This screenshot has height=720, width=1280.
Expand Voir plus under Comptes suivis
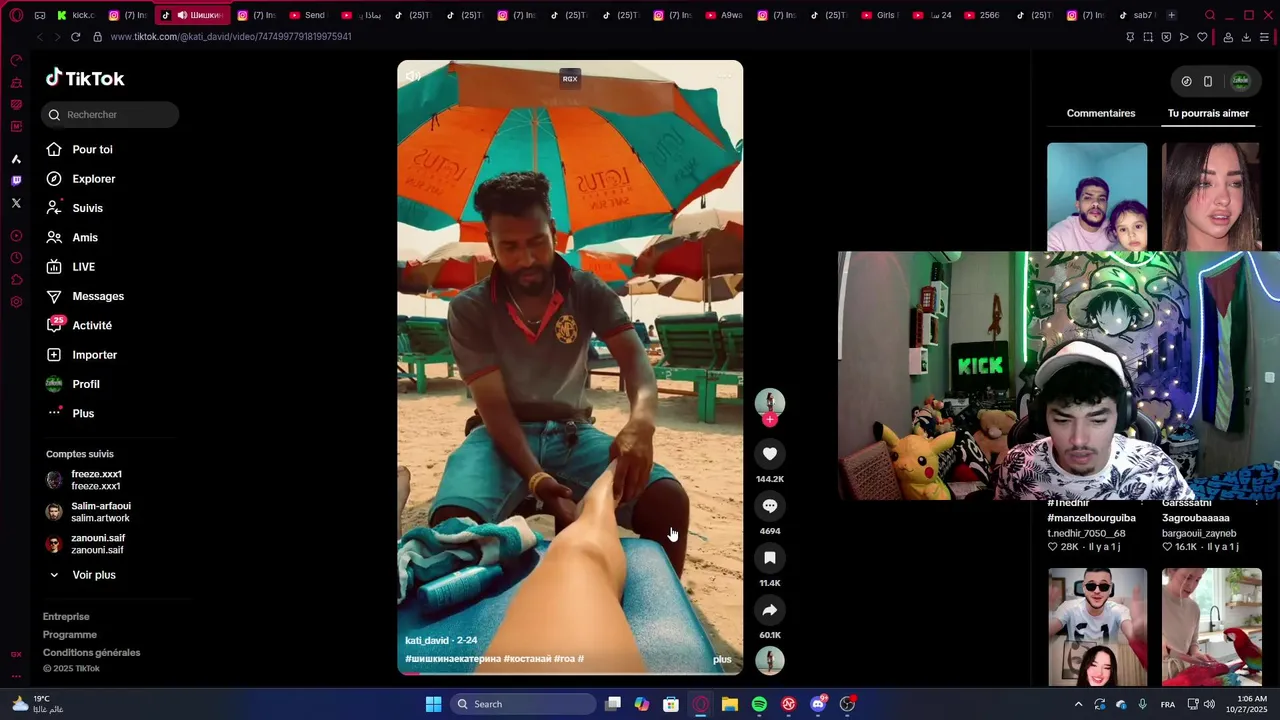coord(94,575)
